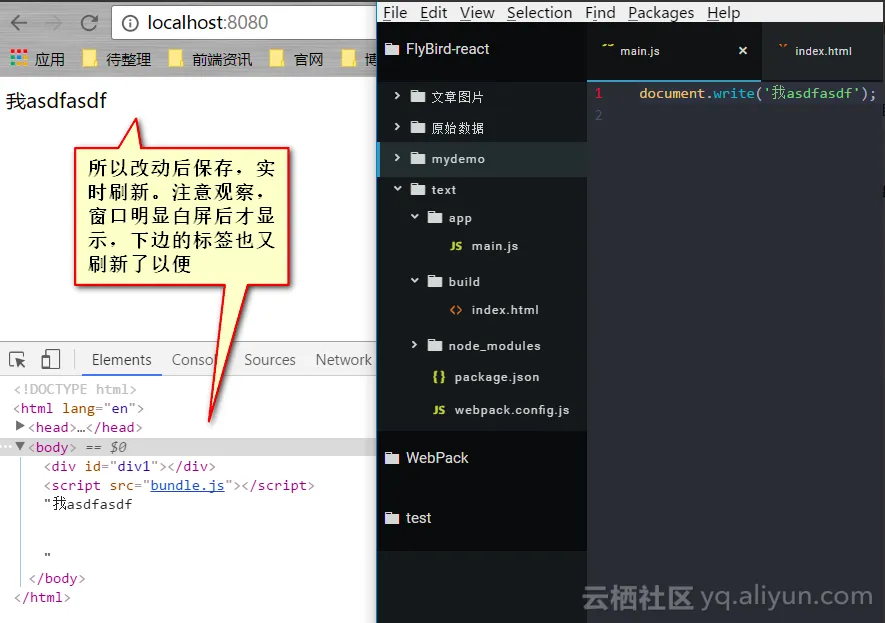Click the site info icon in address bar
Viewport: 885px width, 623px height.
[130, 23]
